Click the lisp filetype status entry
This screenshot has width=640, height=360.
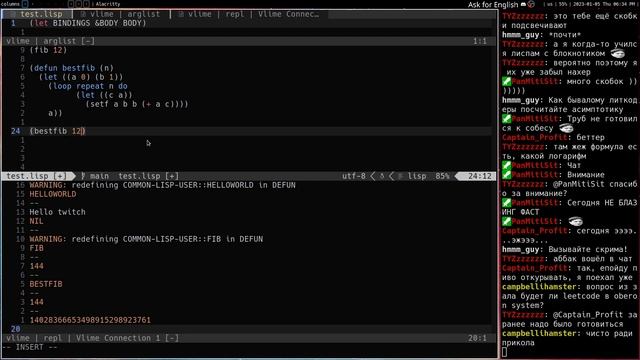pyautogui.click(x=417, y=176)
